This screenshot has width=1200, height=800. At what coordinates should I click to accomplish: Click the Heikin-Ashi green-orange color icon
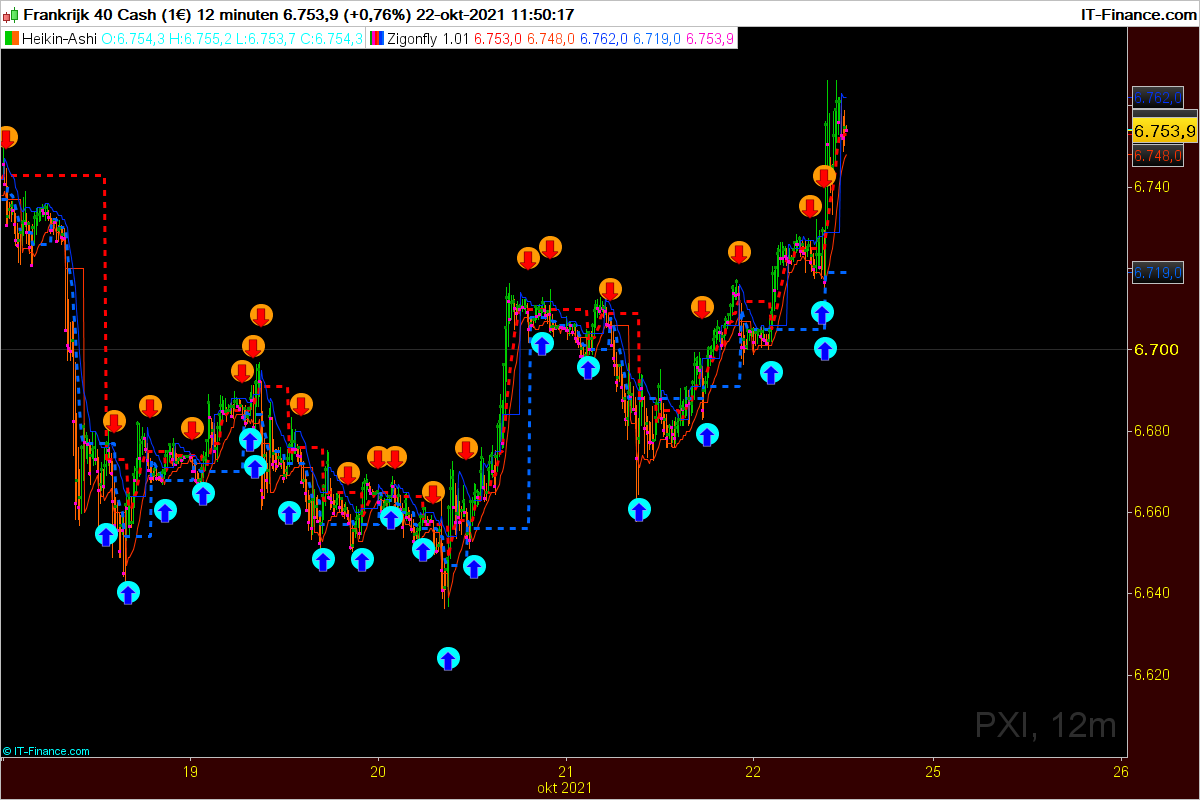click(11, 39)
